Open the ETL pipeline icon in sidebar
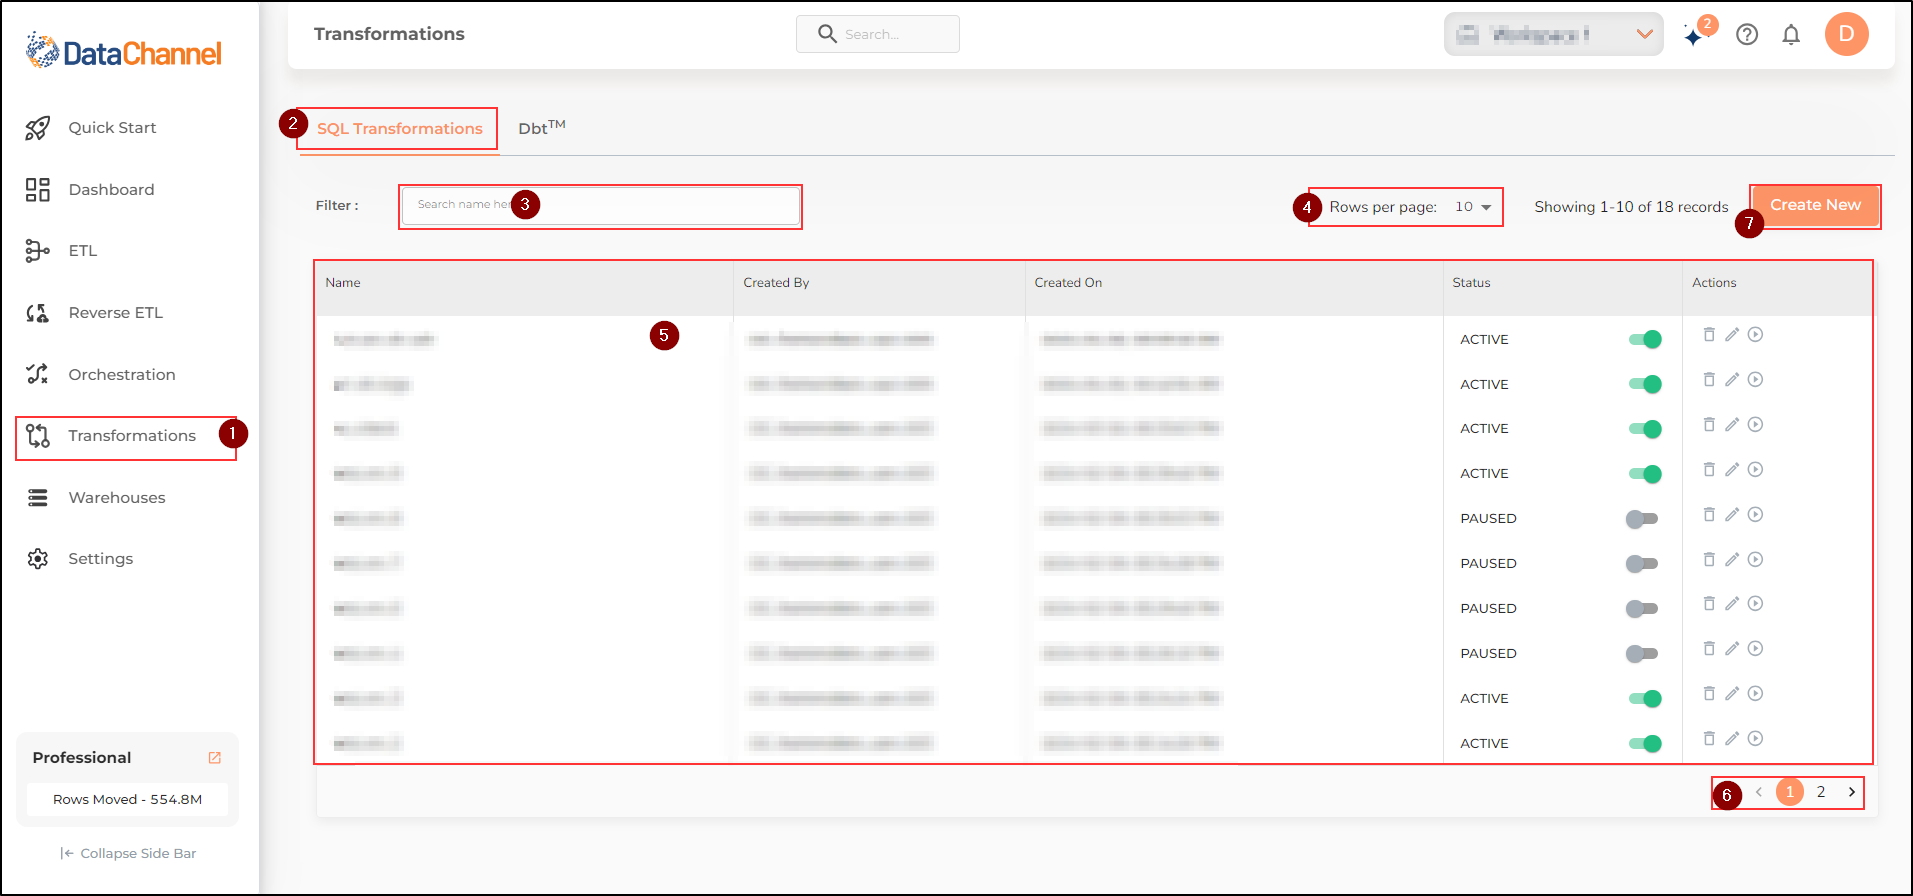This screenshot has width=1913, height=896. [38, 251]
